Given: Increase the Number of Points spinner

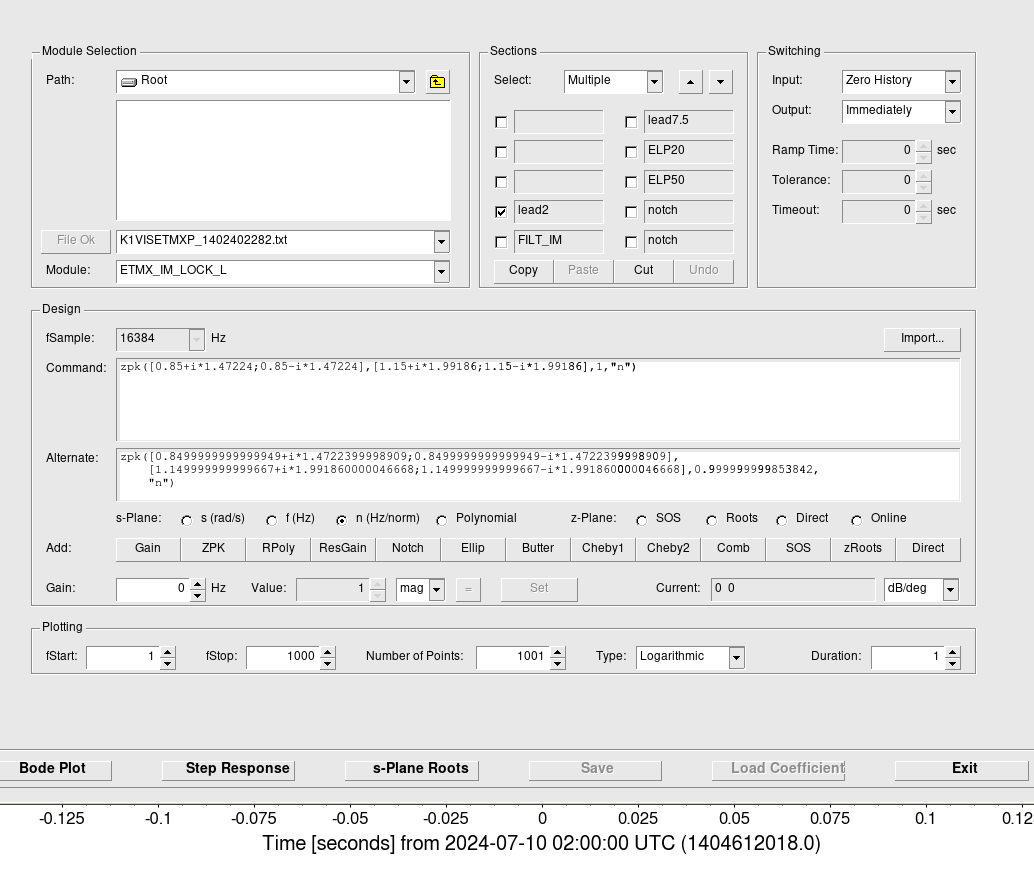Looking at the screenshot, I should tap(558, 652).
